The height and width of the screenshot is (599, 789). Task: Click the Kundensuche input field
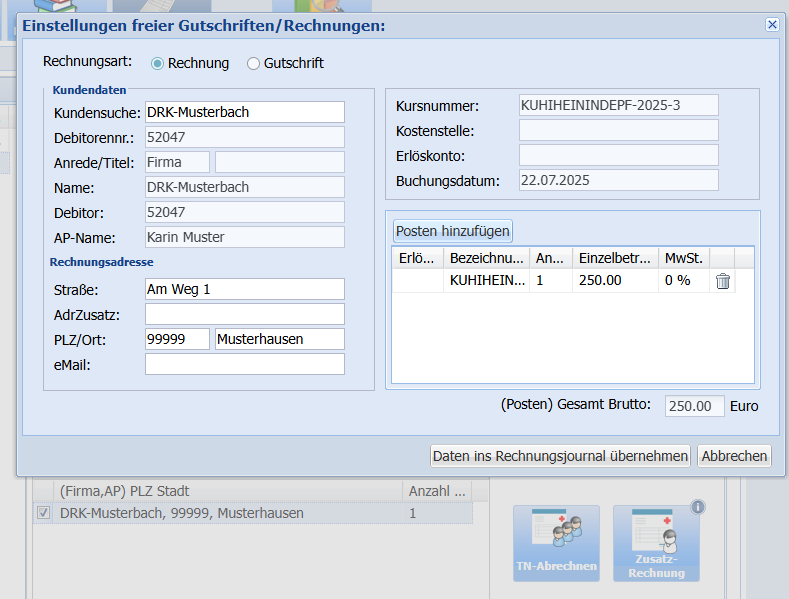tap(244, 112)
